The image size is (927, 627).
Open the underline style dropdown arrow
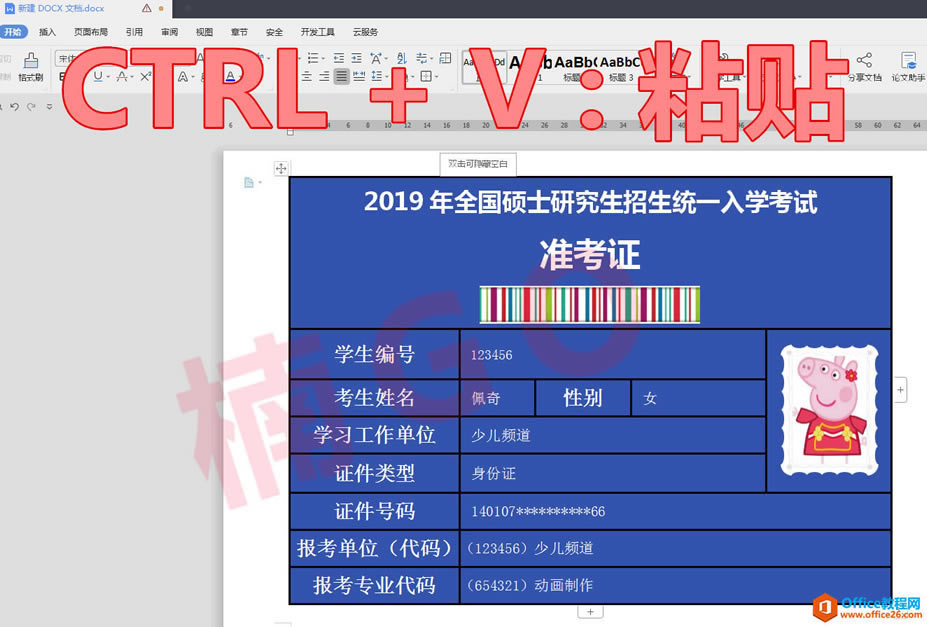[108, 77]
